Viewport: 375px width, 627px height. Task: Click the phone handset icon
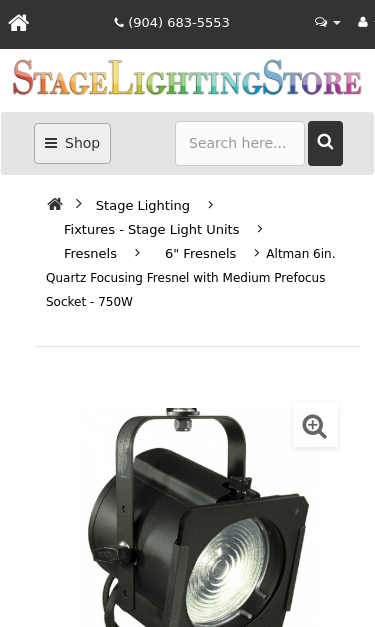tap(119, 23)
